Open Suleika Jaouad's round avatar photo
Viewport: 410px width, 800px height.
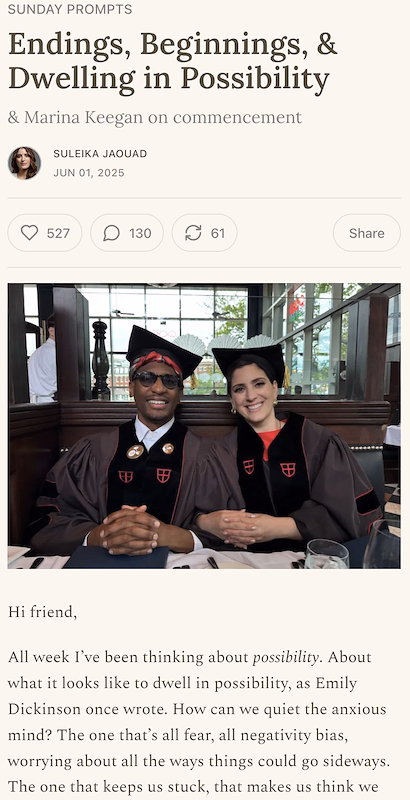(x=24, y=163)
